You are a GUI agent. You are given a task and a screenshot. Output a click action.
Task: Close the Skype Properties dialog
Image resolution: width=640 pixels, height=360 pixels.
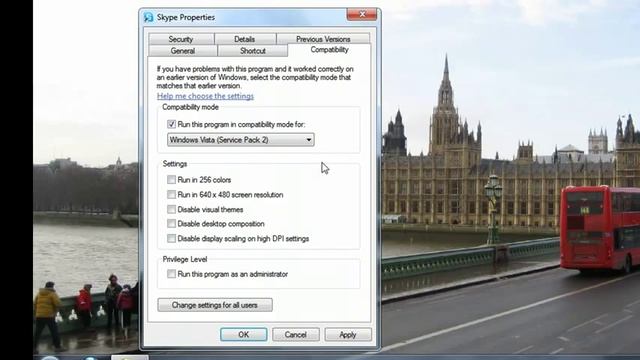point(362,14)
